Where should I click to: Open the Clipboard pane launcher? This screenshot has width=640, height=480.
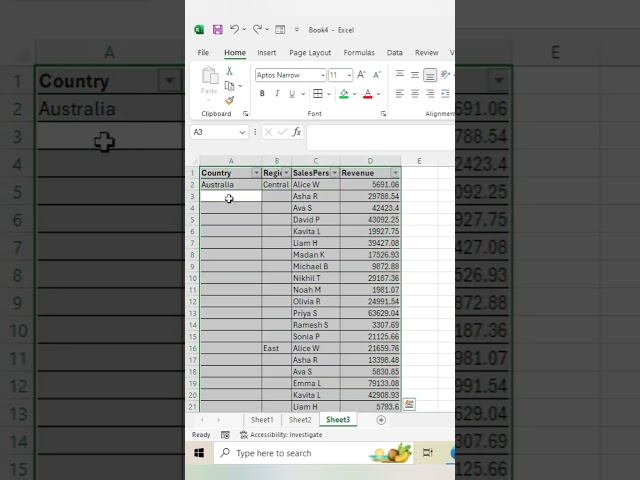(x=246, y=114)
